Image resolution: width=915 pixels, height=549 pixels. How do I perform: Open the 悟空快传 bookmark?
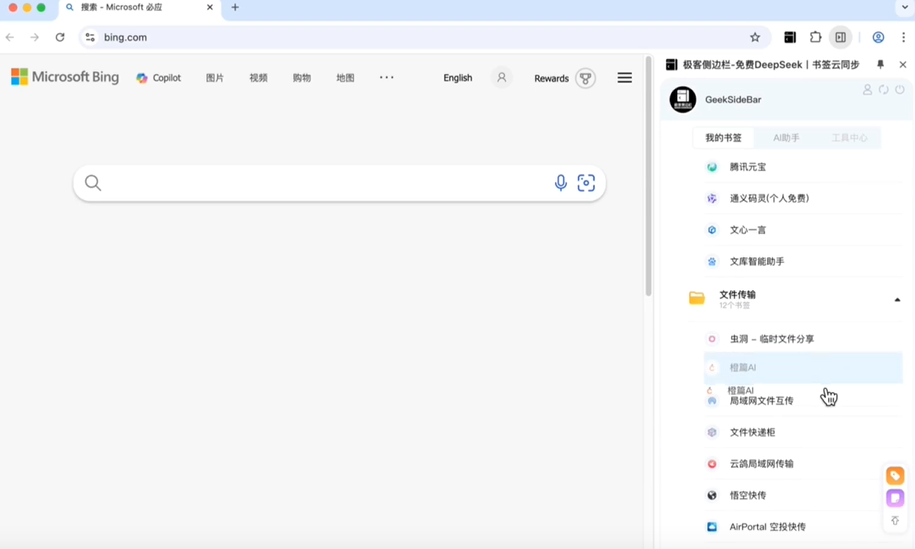[x=803, y=495]
